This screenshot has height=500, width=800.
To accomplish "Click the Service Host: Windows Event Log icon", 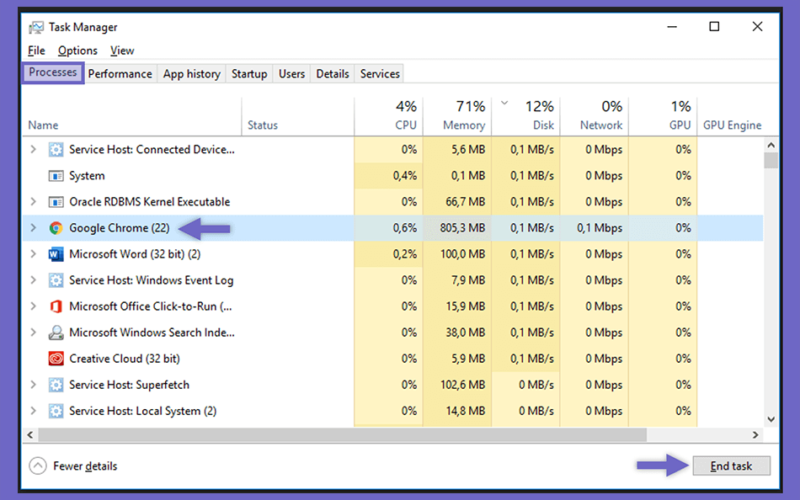I will tap(56, 280).
